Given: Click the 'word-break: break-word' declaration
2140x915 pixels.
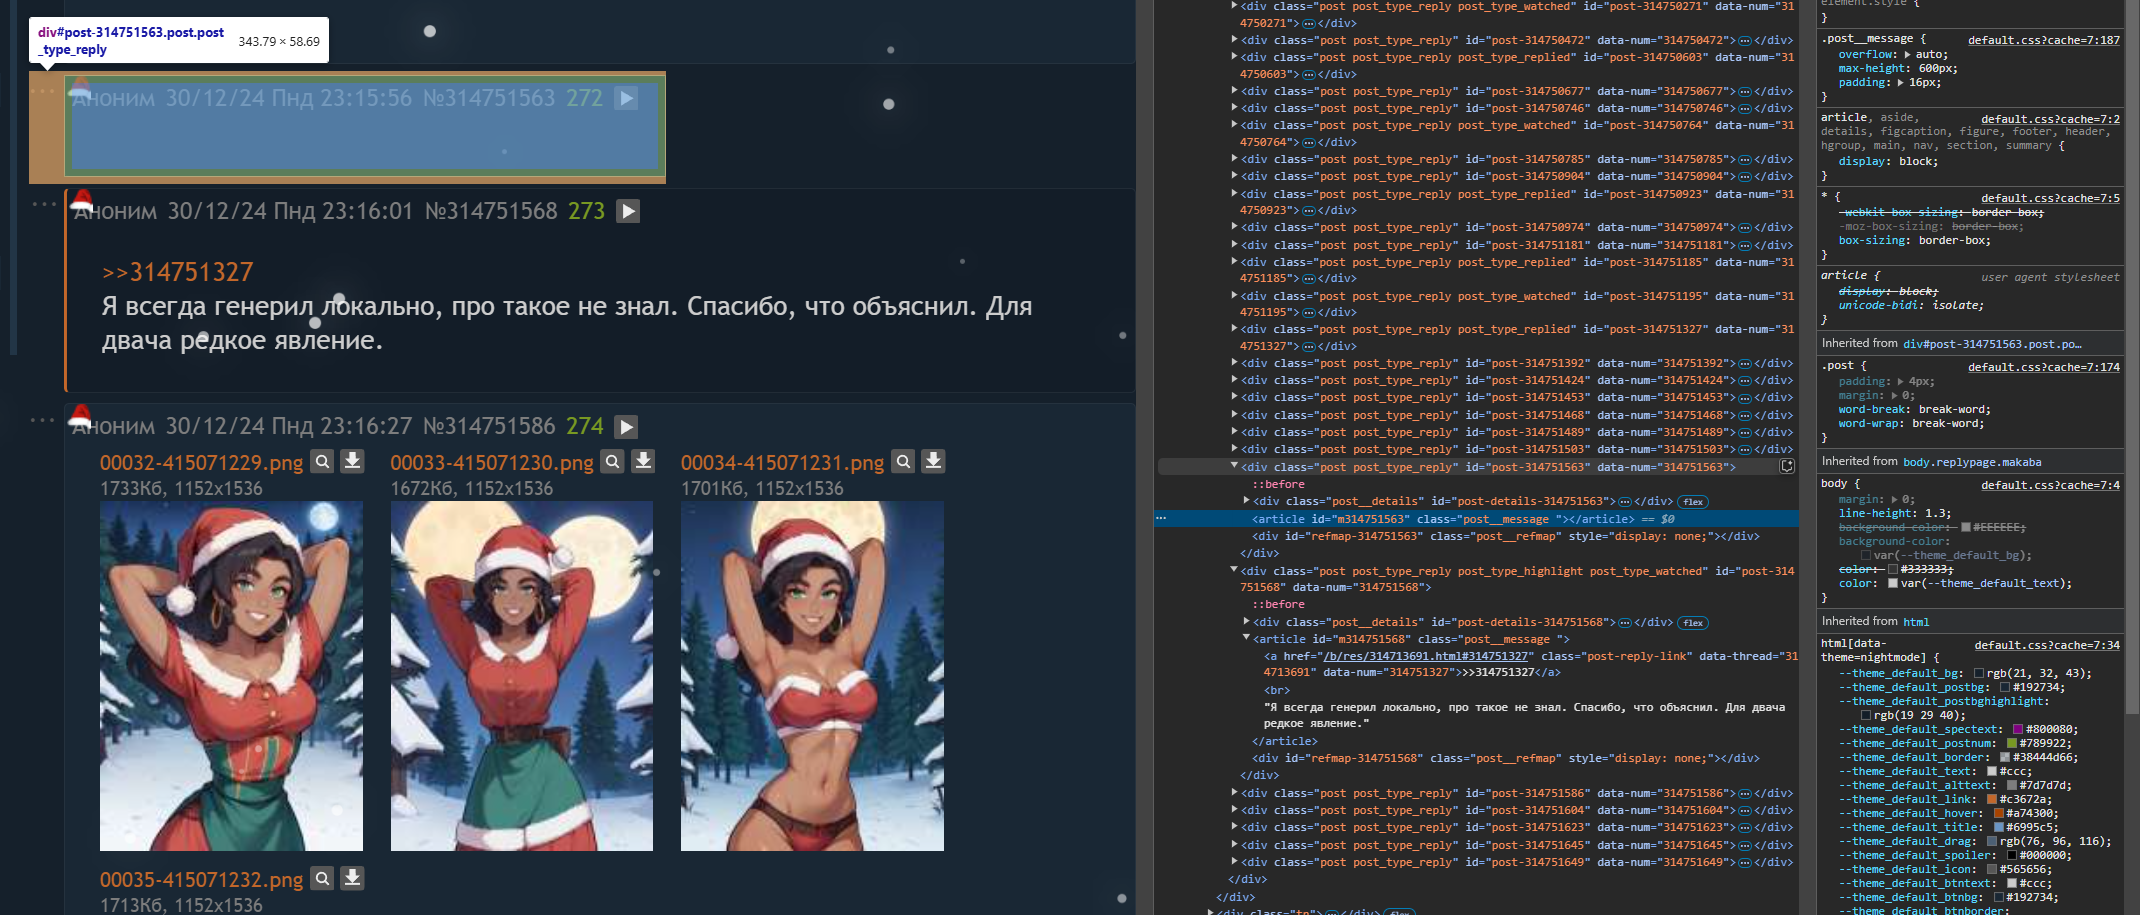Looking at the screenshot, I should point(1914,410).
